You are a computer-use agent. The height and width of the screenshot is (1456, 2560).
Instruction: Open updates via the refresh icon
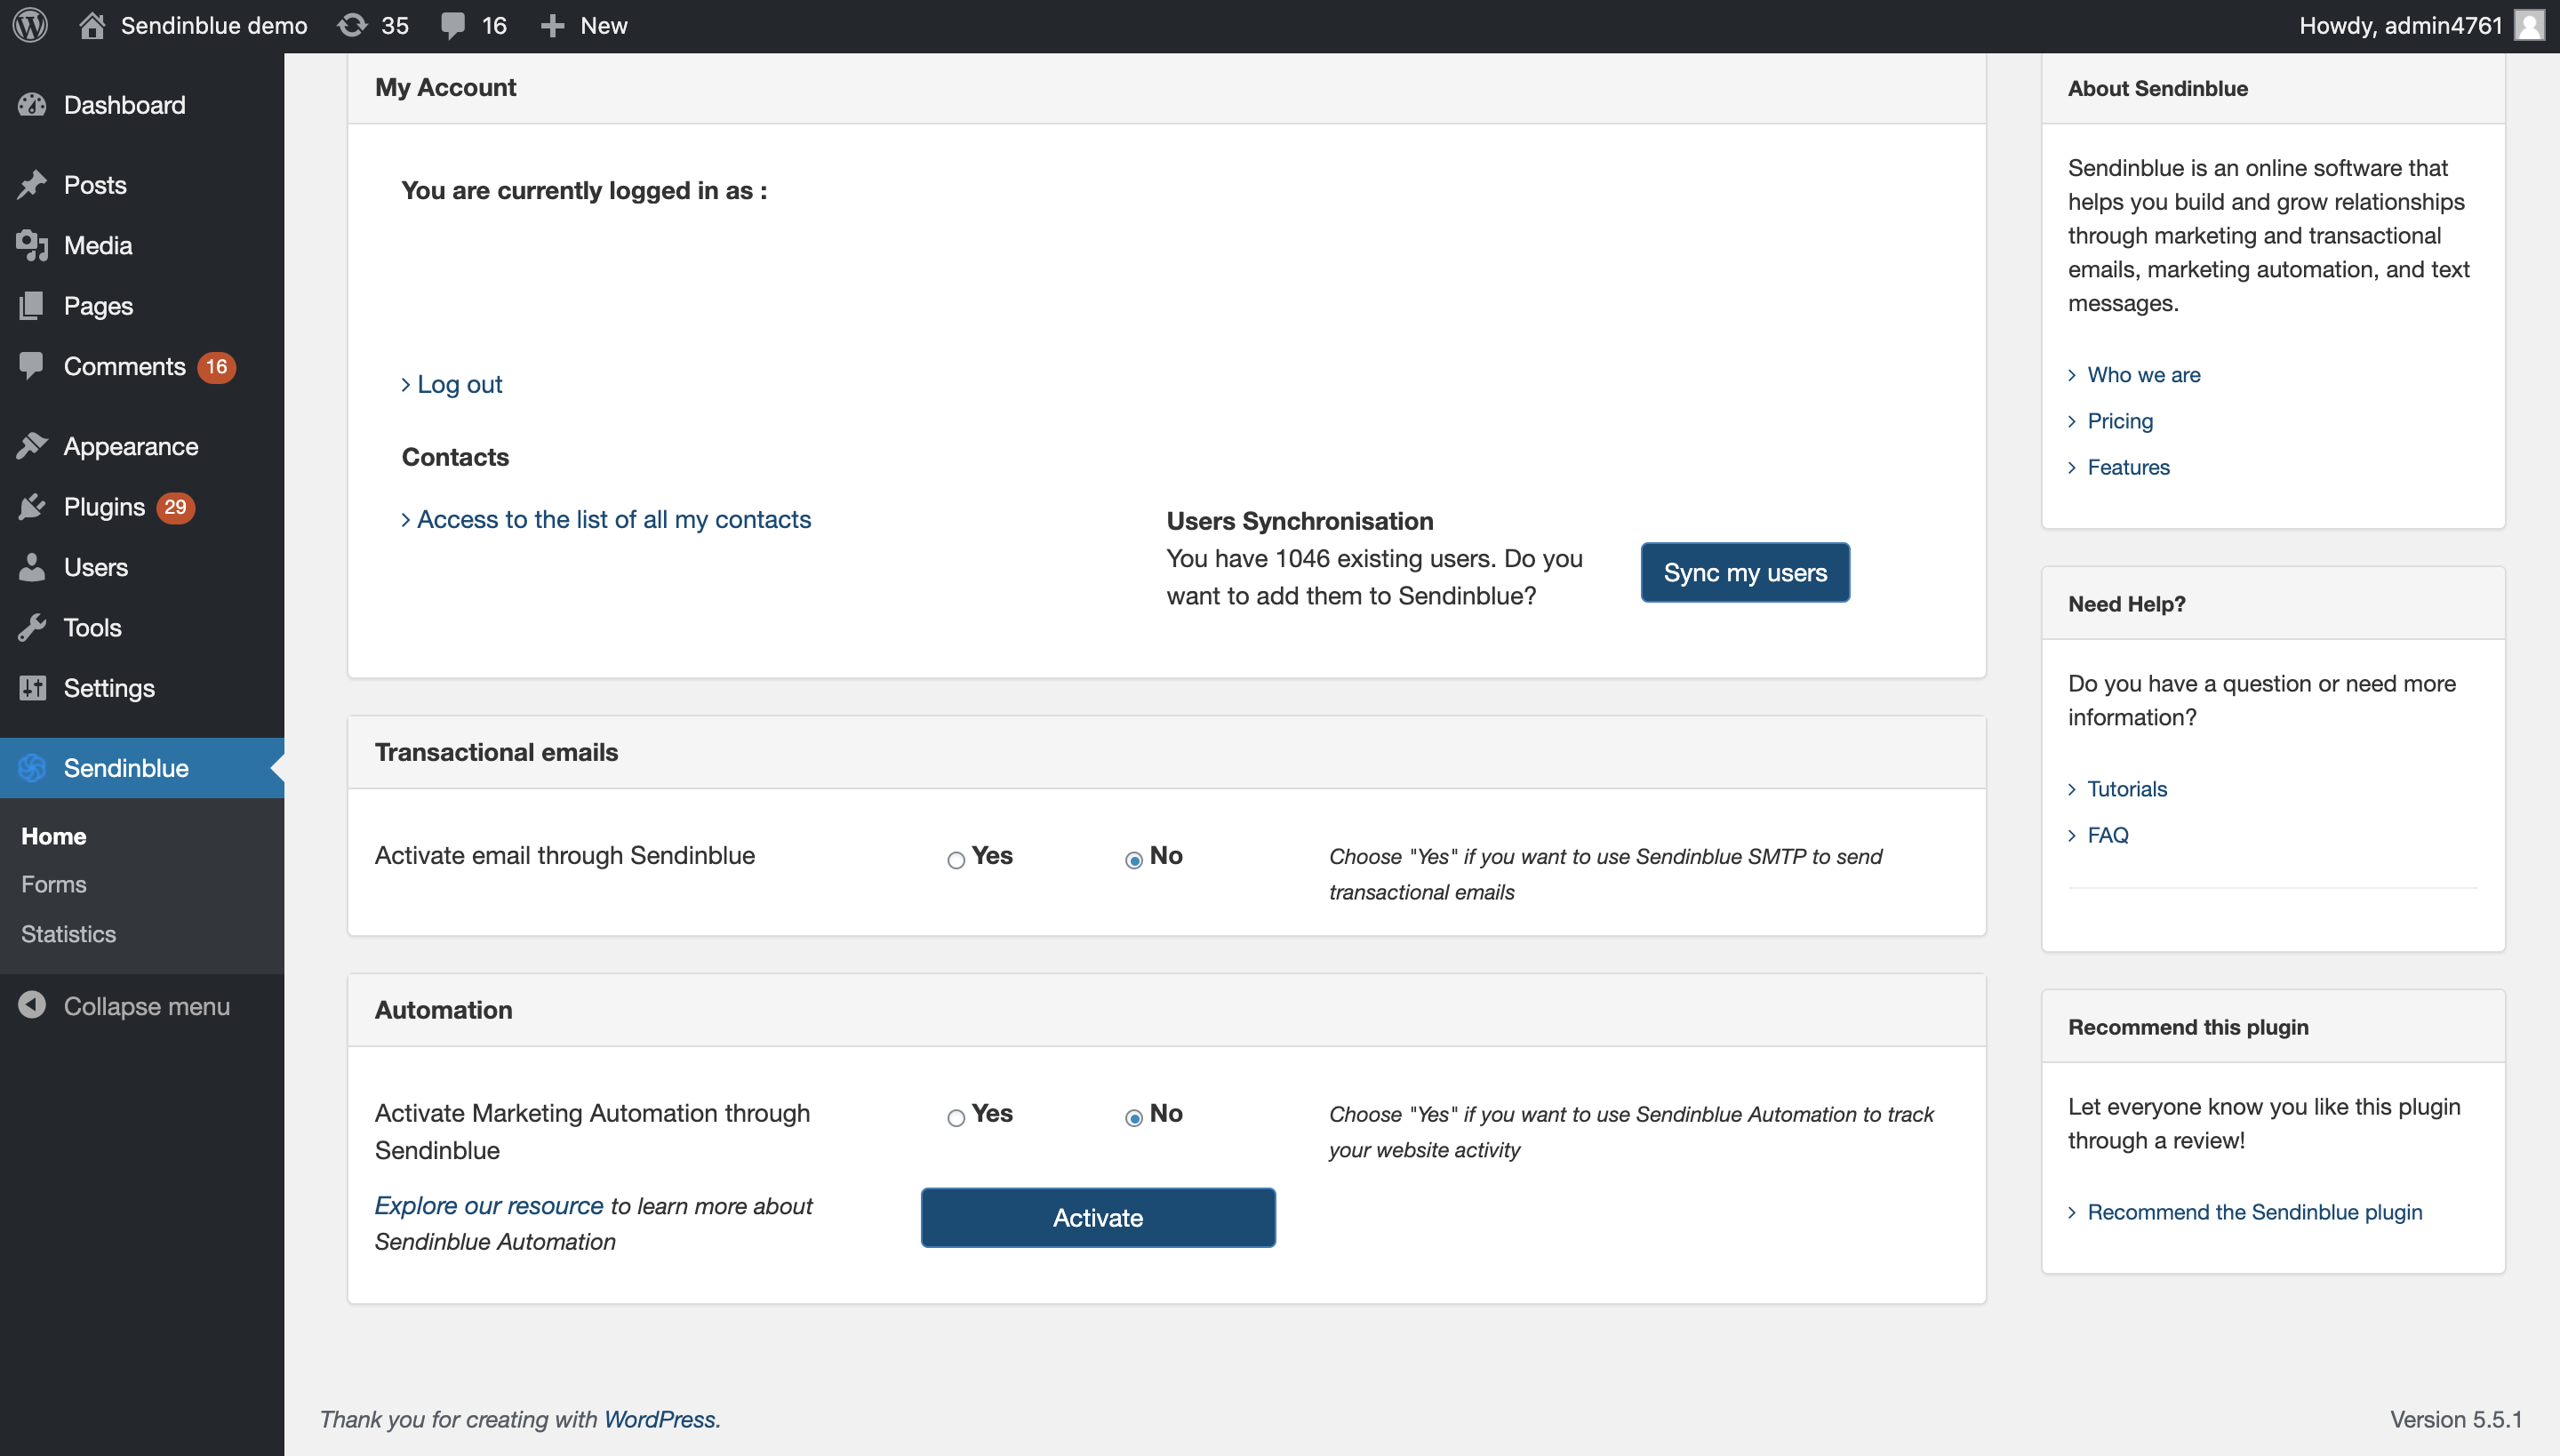[x=352, y=25]
